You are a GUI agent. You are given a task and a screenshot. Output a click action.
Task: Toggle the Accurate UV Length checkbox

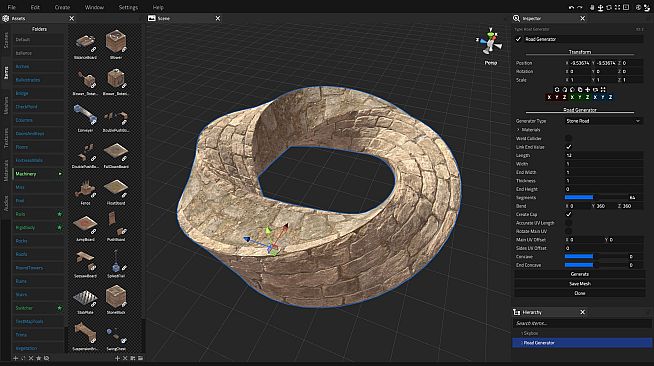(568, 223)
